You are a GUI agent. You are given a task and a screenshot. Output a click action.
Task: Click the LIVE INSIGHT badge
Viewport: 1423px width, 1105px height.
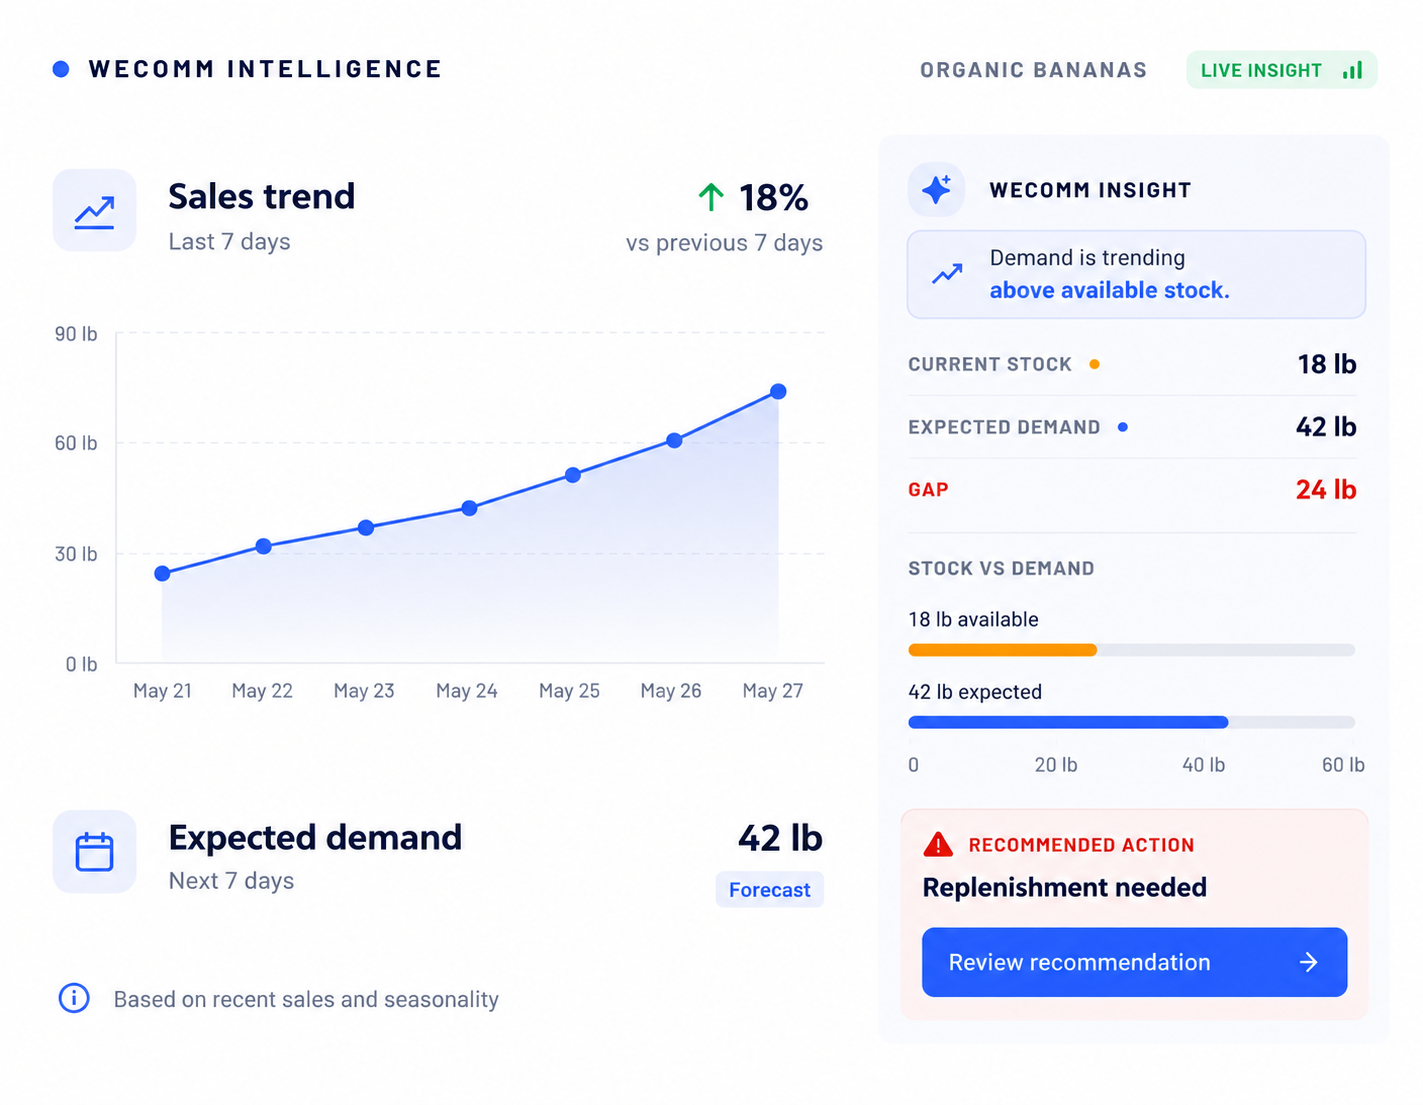(x=1281, y=70)
